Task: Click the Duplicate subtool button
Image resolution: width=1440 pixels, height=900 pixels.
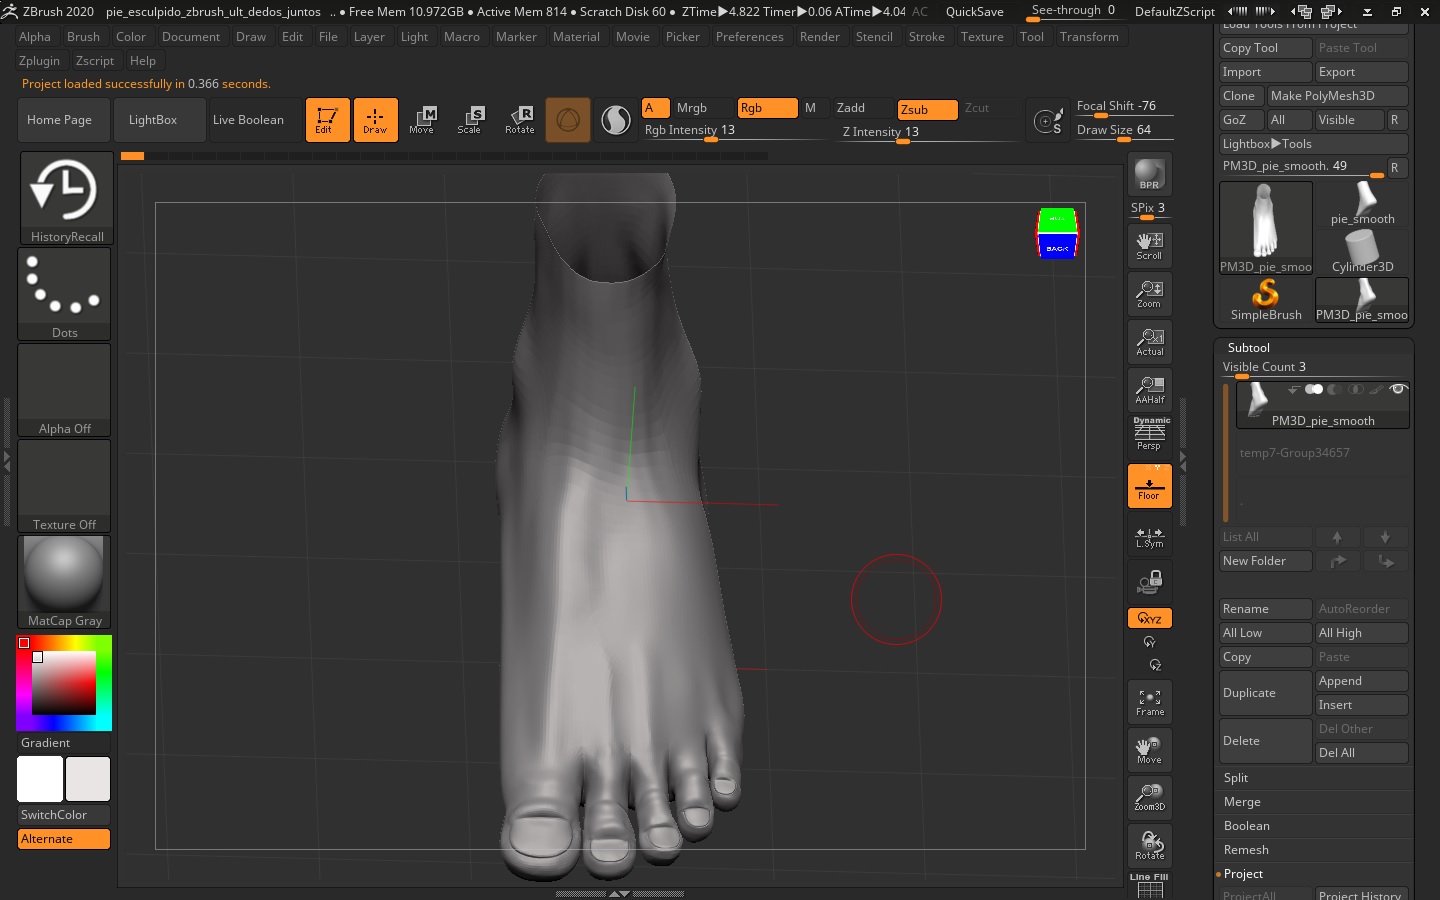Action: [1264, 693]
